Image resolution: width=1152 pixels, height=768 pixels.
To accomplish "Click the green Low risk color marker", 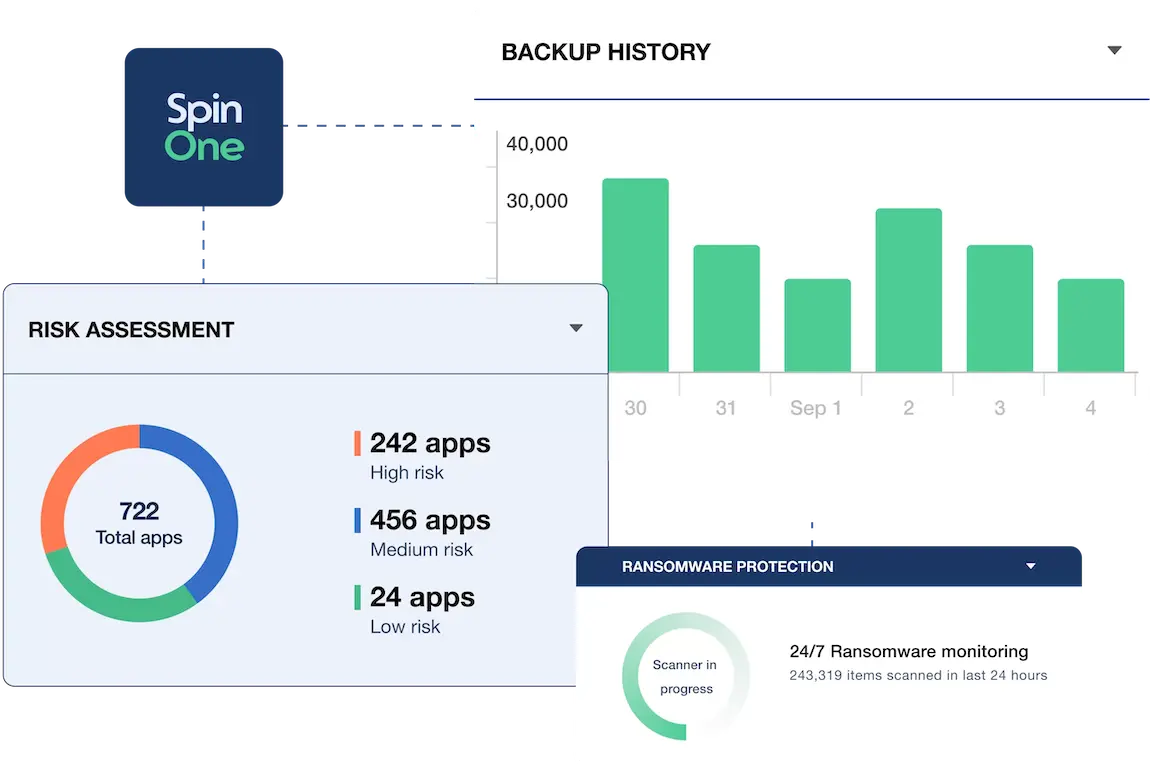I will (357, 597).
